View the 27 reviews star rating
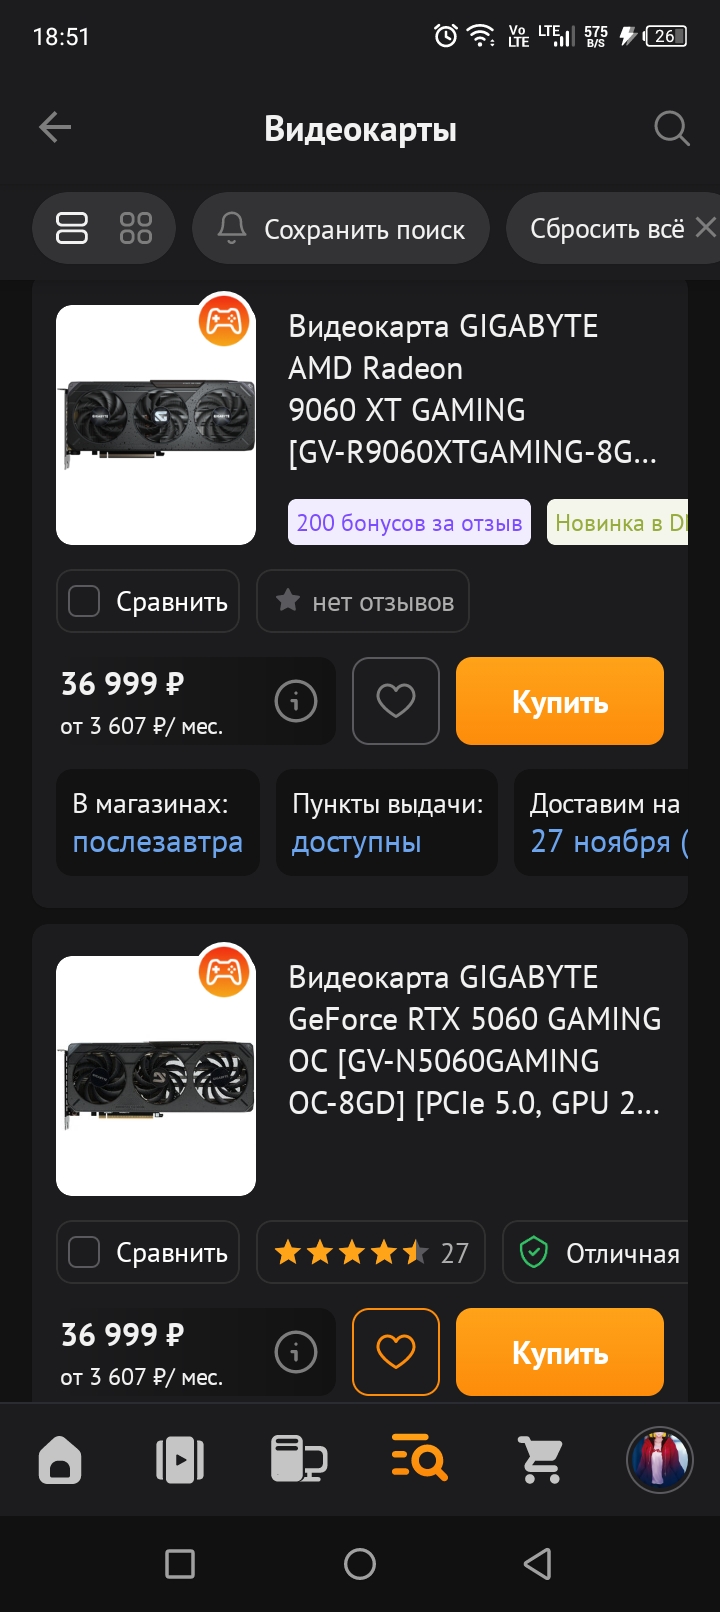The width and height of the screenshot is (720, 1612). pyautogui.click(x=371, y=1252)
